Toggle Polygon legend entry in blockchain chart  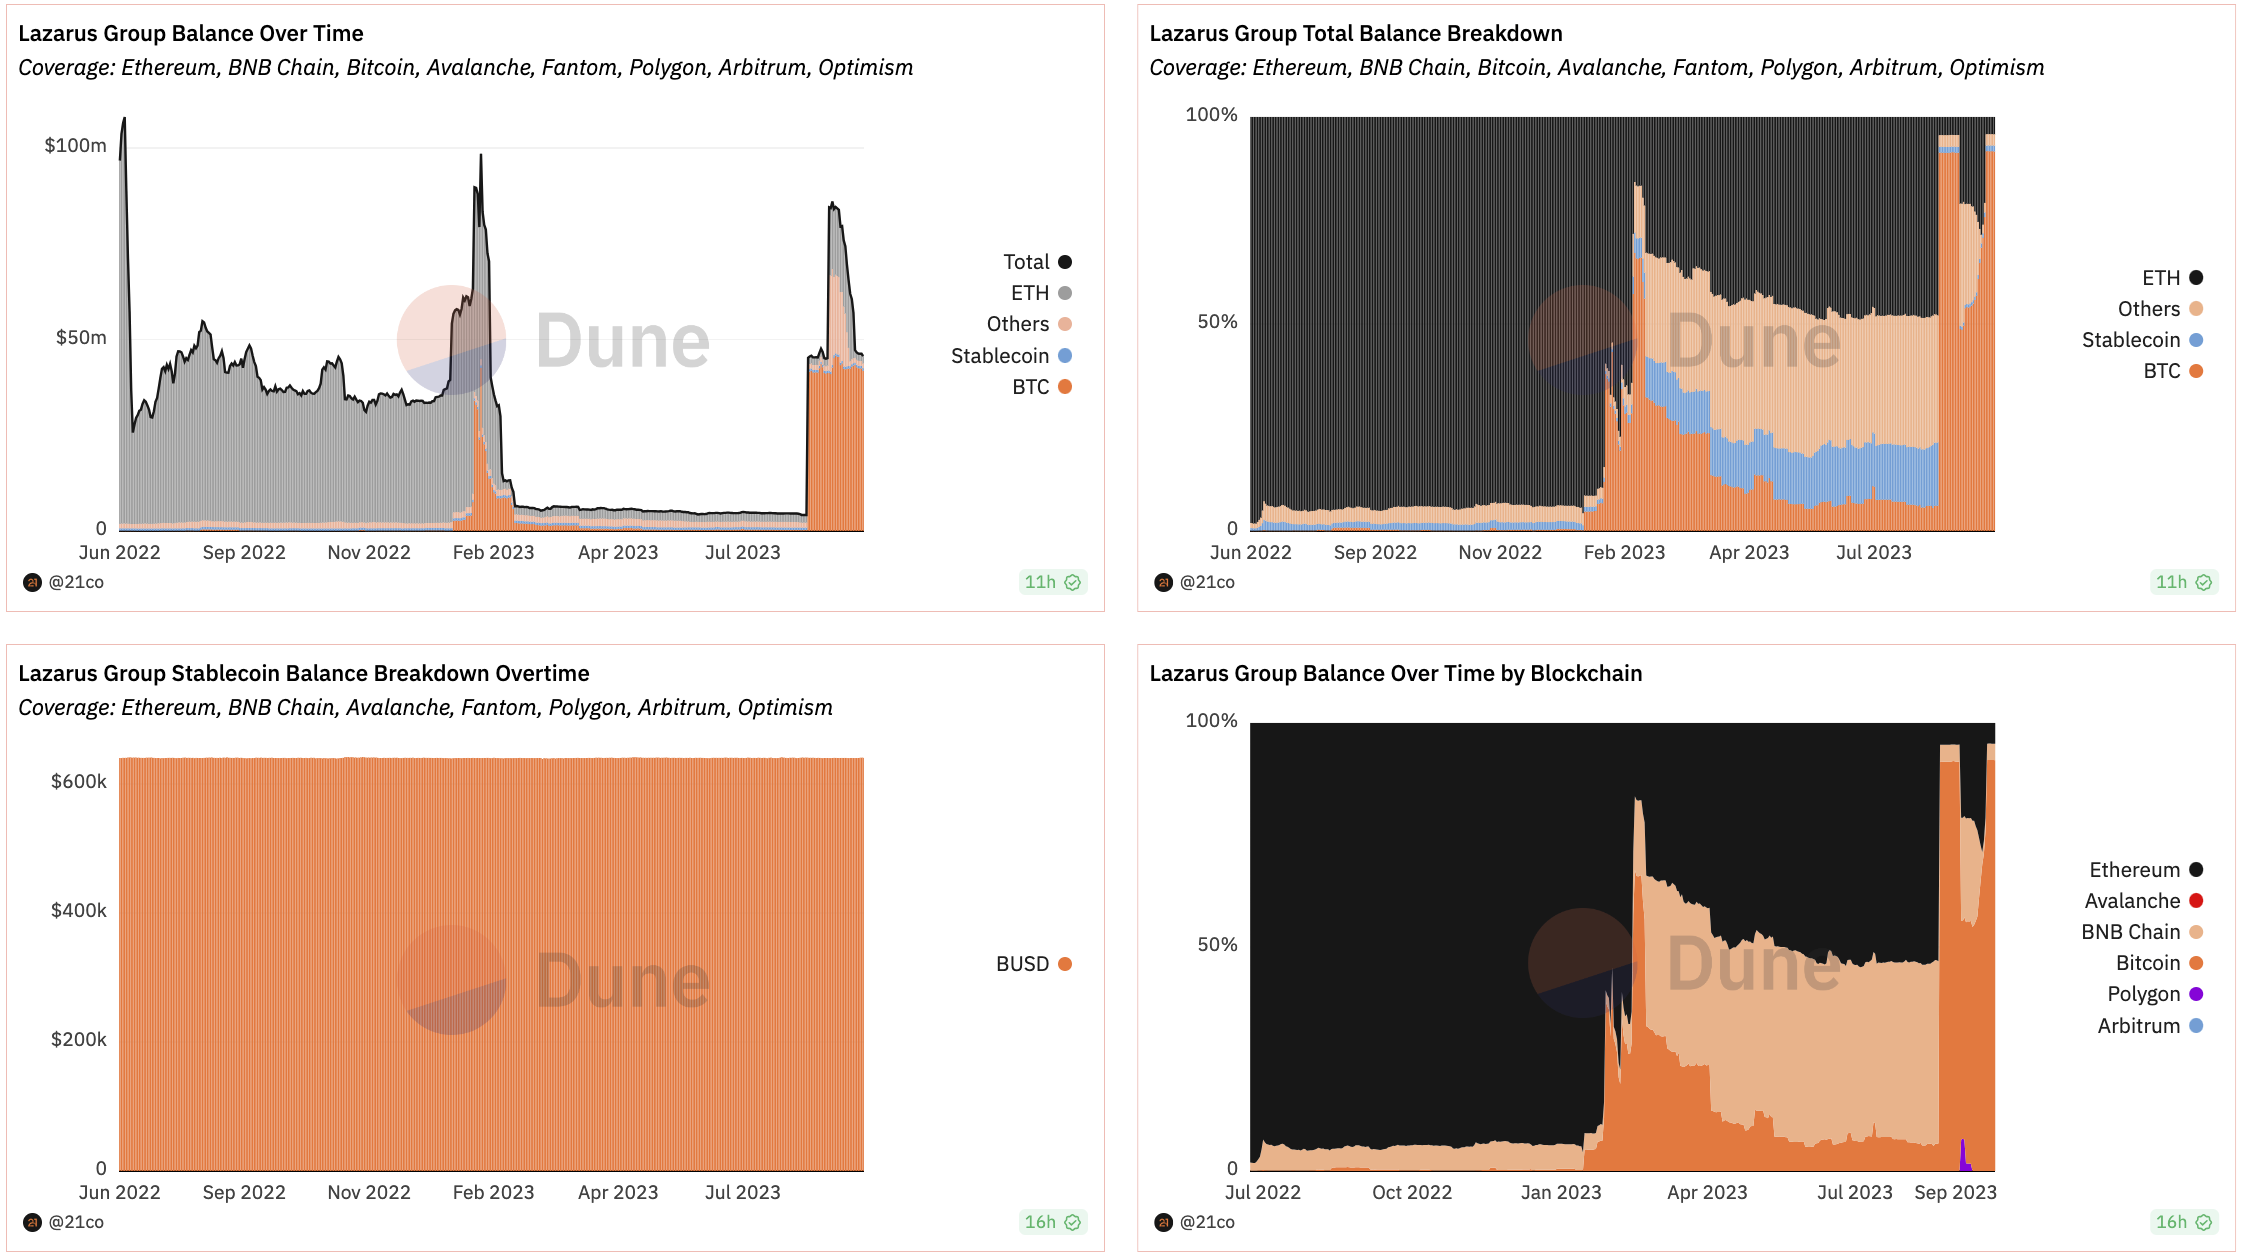[2155, 994]
